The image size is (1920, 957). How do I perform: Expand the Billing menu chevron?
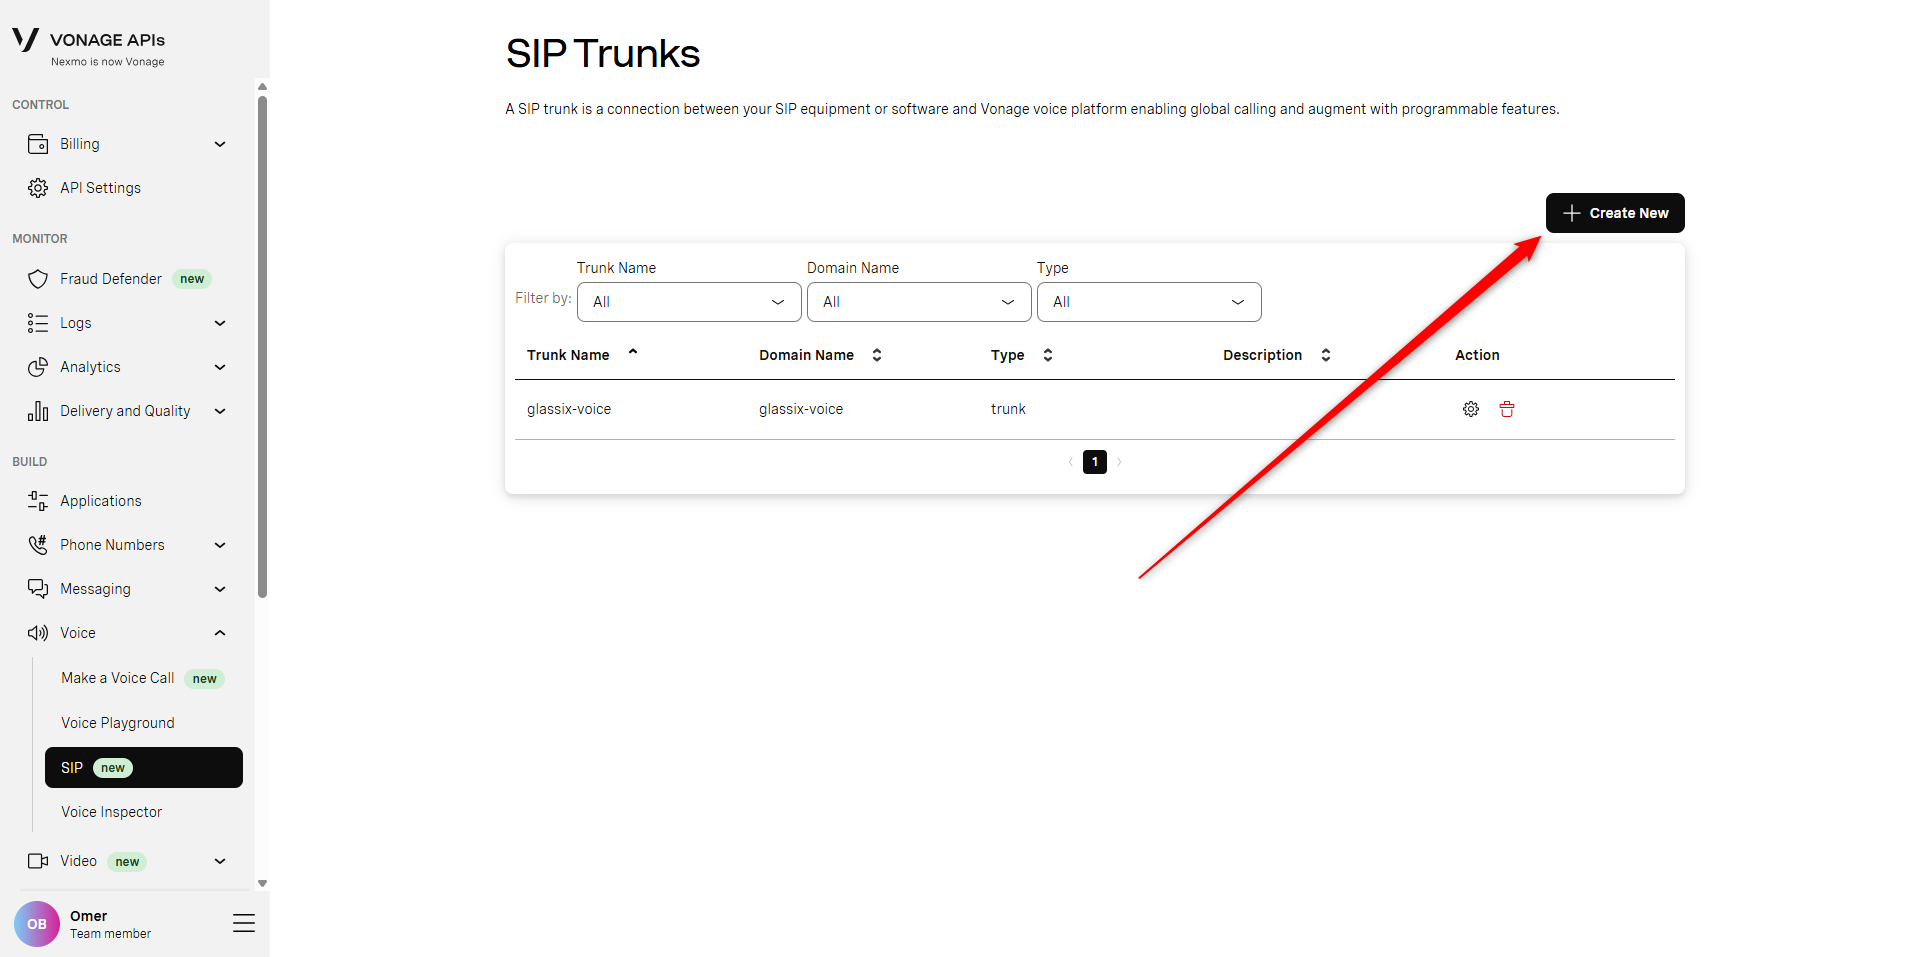coord(220,144)
